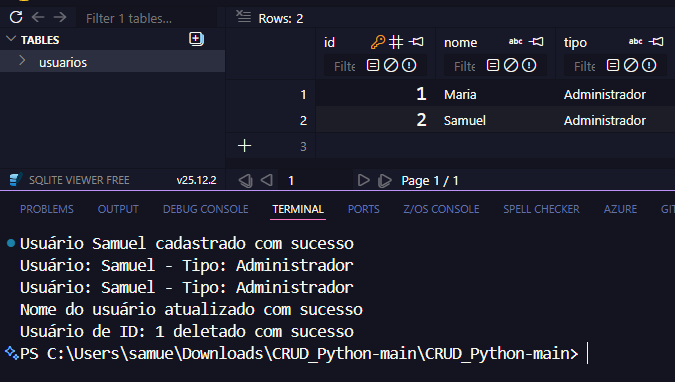Sort by the nome column header

[x=461, y=43]
